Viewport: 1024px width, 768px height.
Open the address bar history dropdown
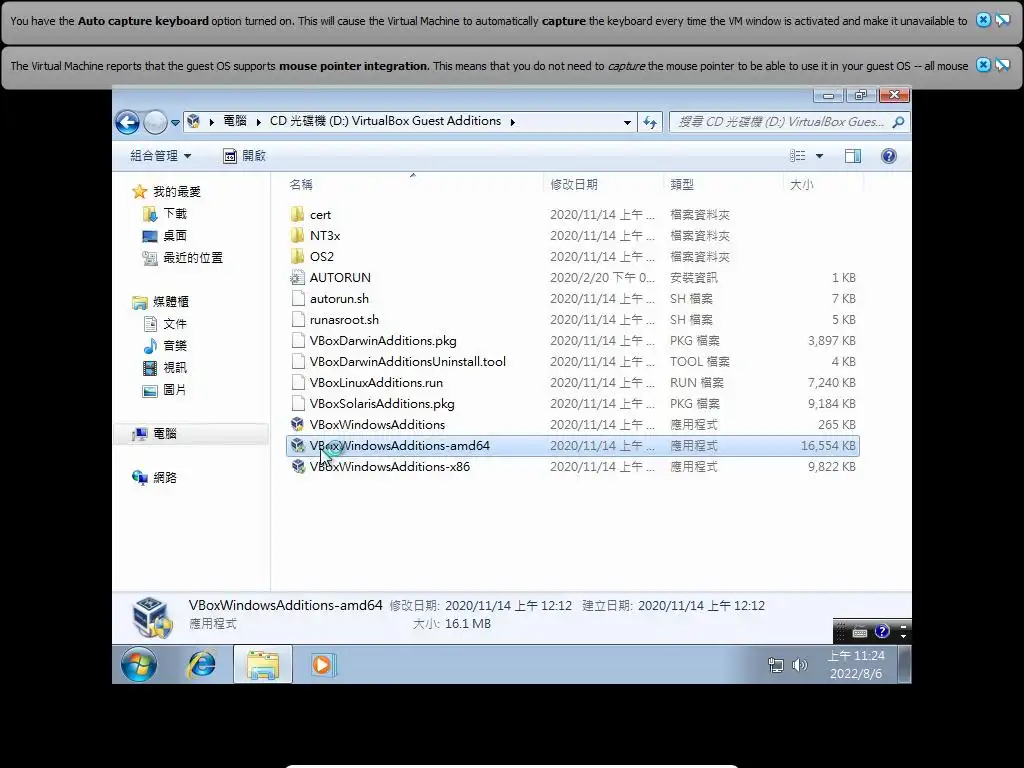627,122
